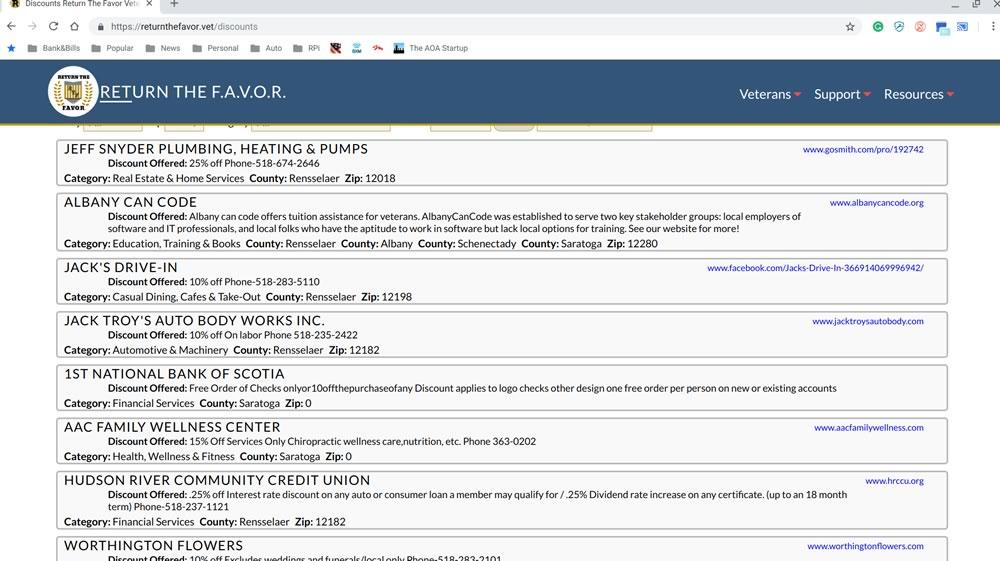Open the Personal bookmark folder

click(x=216, y=48)
